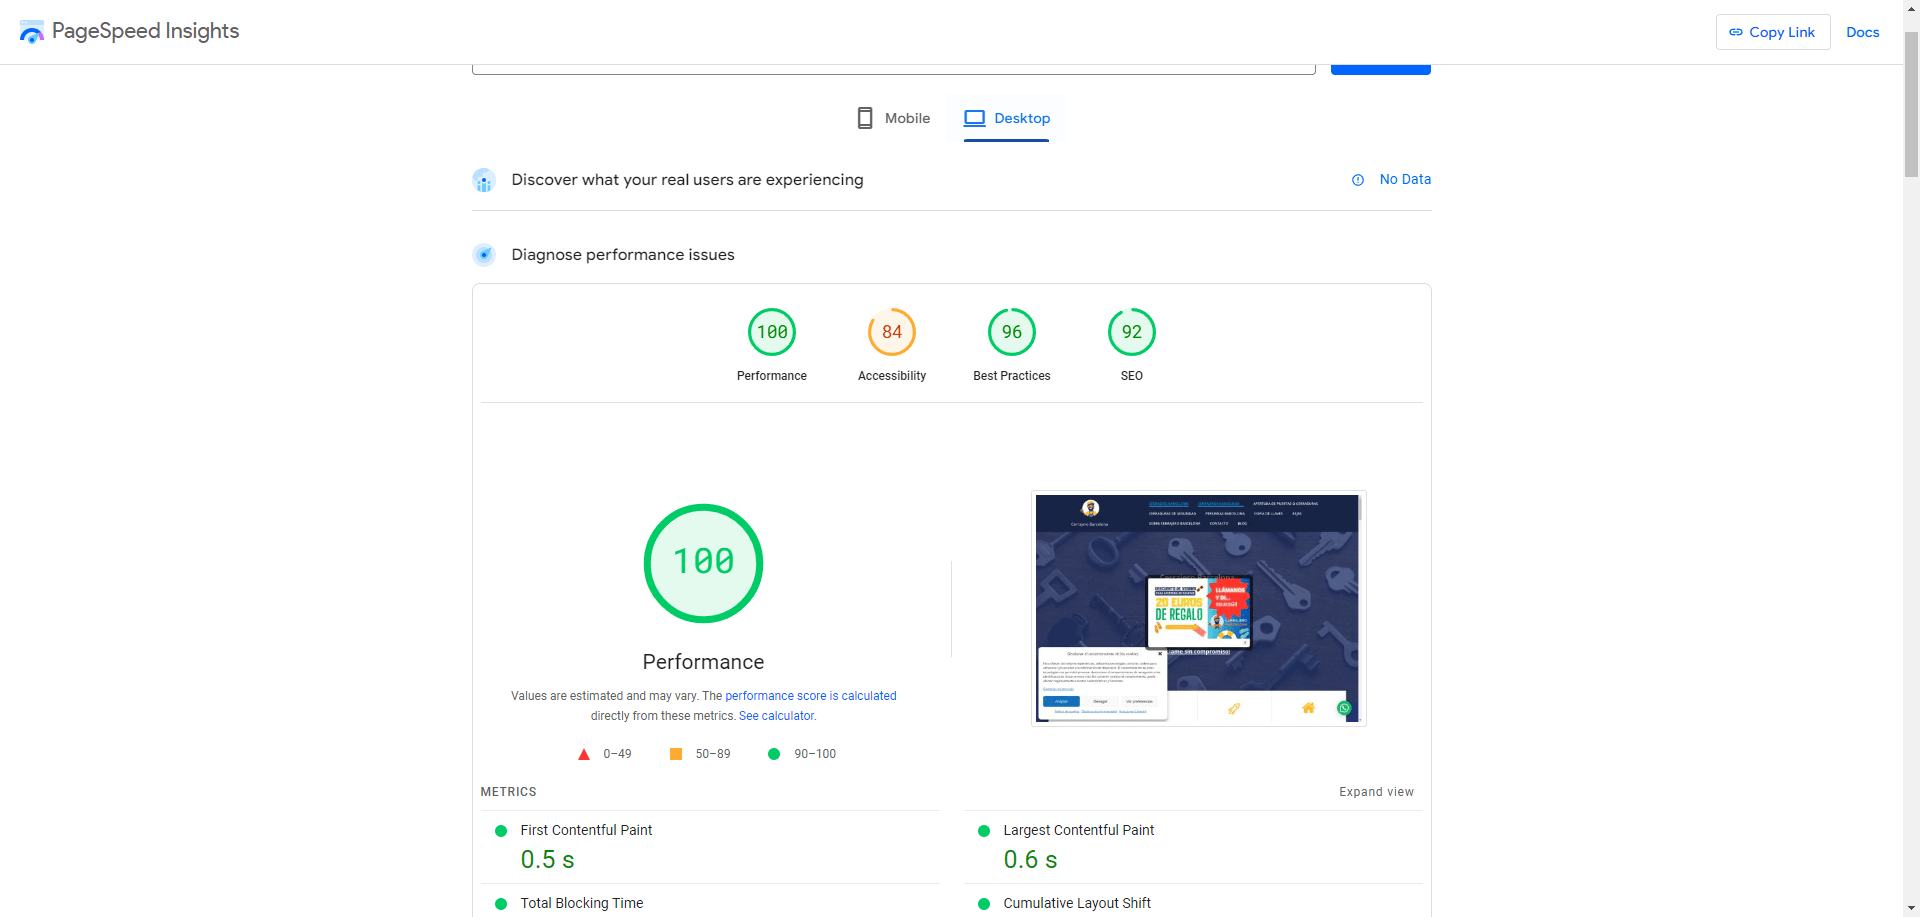Image resolution: width=1920 pixels, height=917 pixels.
Task: Click the 'Accessibility' gauge label
Action: pyautogui.click(x=892, y=376)
